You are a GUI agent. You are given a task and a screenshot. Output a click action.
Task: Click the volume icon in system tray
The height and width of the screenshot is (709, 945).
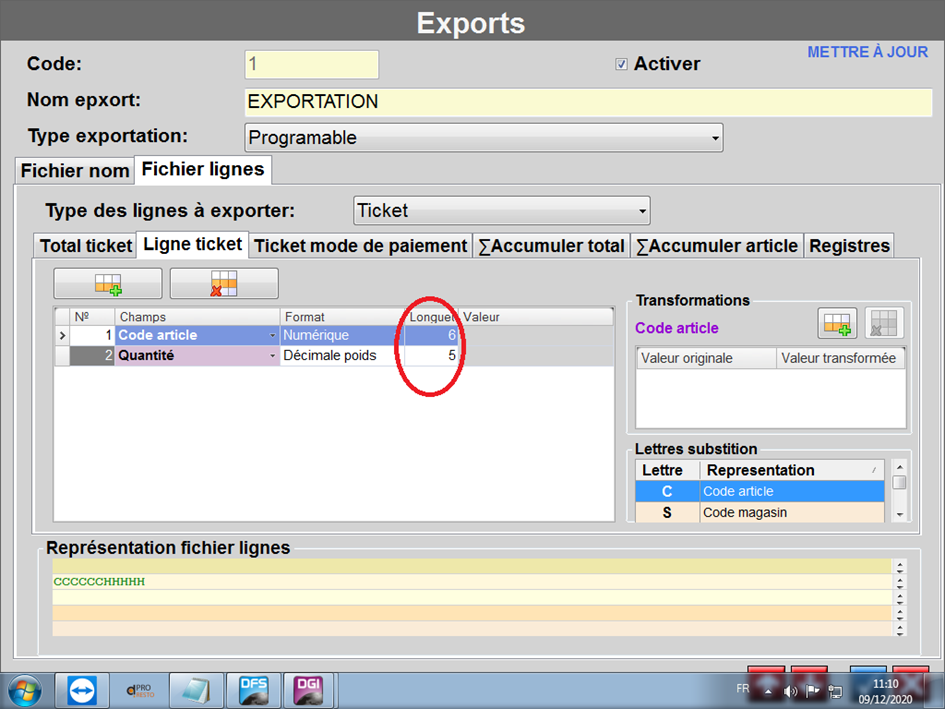[x=790, y=690]
